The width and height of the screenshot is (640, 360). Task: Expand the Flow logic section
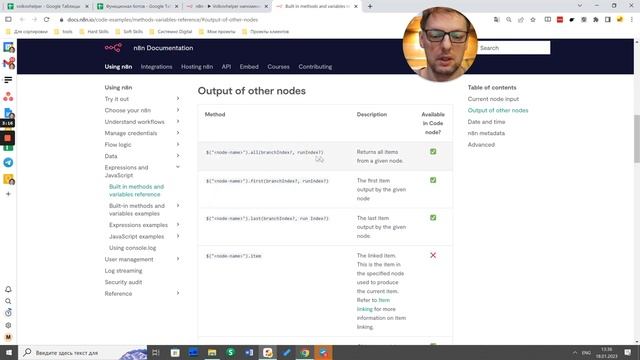[x=178, y=144]
